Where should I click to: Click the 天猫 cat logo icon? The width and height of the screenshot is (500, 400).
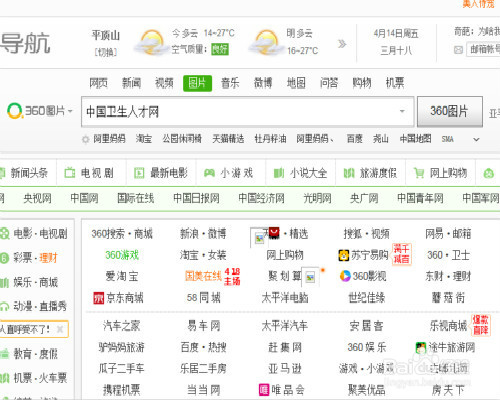pos(274,232)
